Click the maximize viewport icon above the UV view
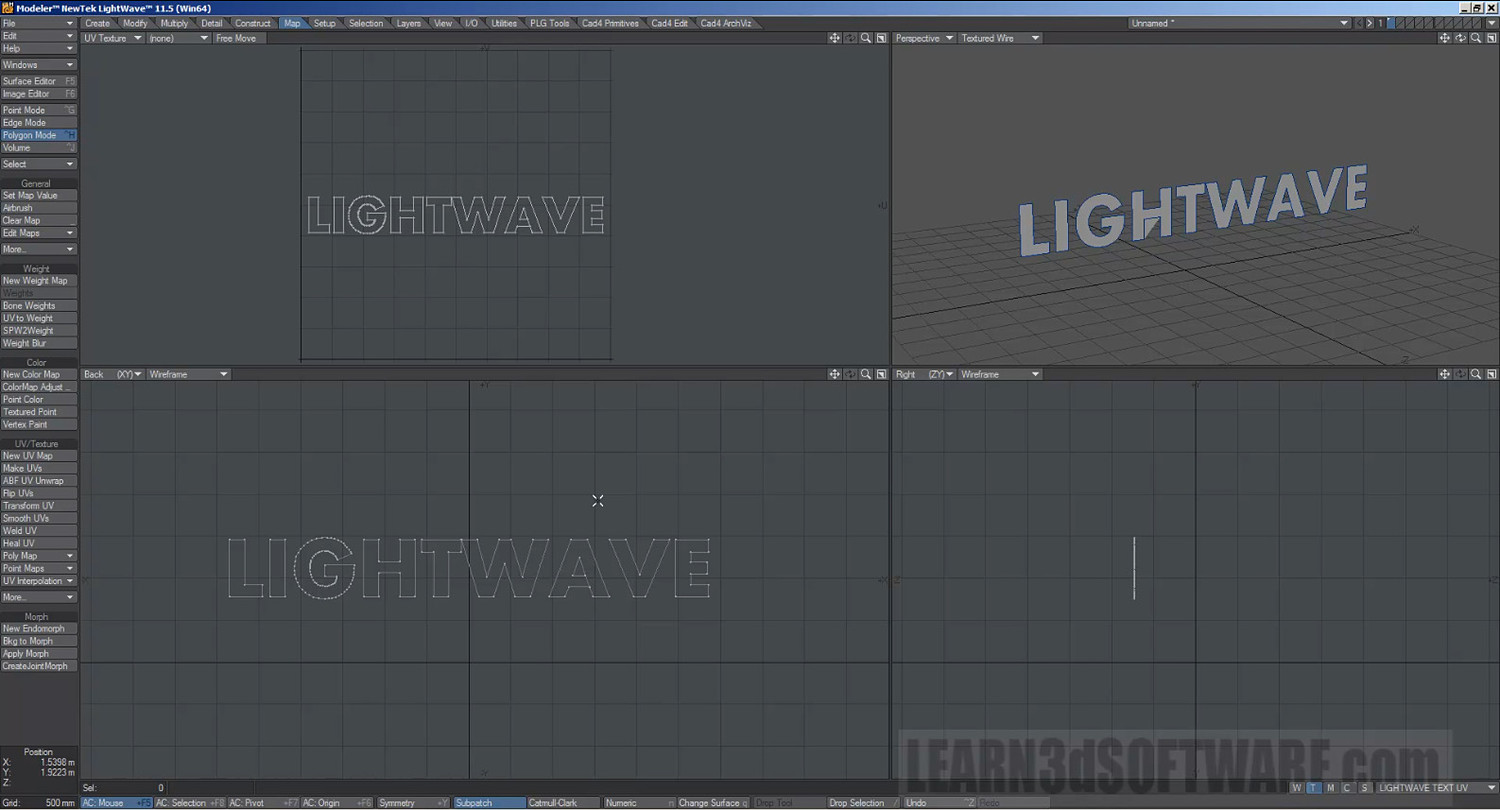The width and height of the screenshot is (1500, 810). point(880,37)
